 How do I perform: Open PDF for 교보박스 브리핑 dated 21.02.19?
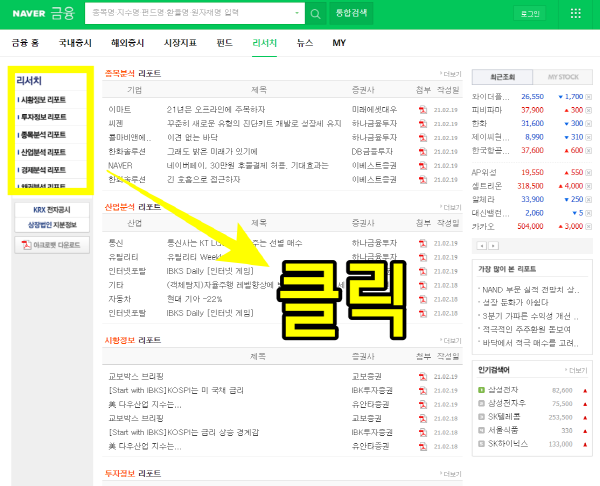(x=422, y=377)
